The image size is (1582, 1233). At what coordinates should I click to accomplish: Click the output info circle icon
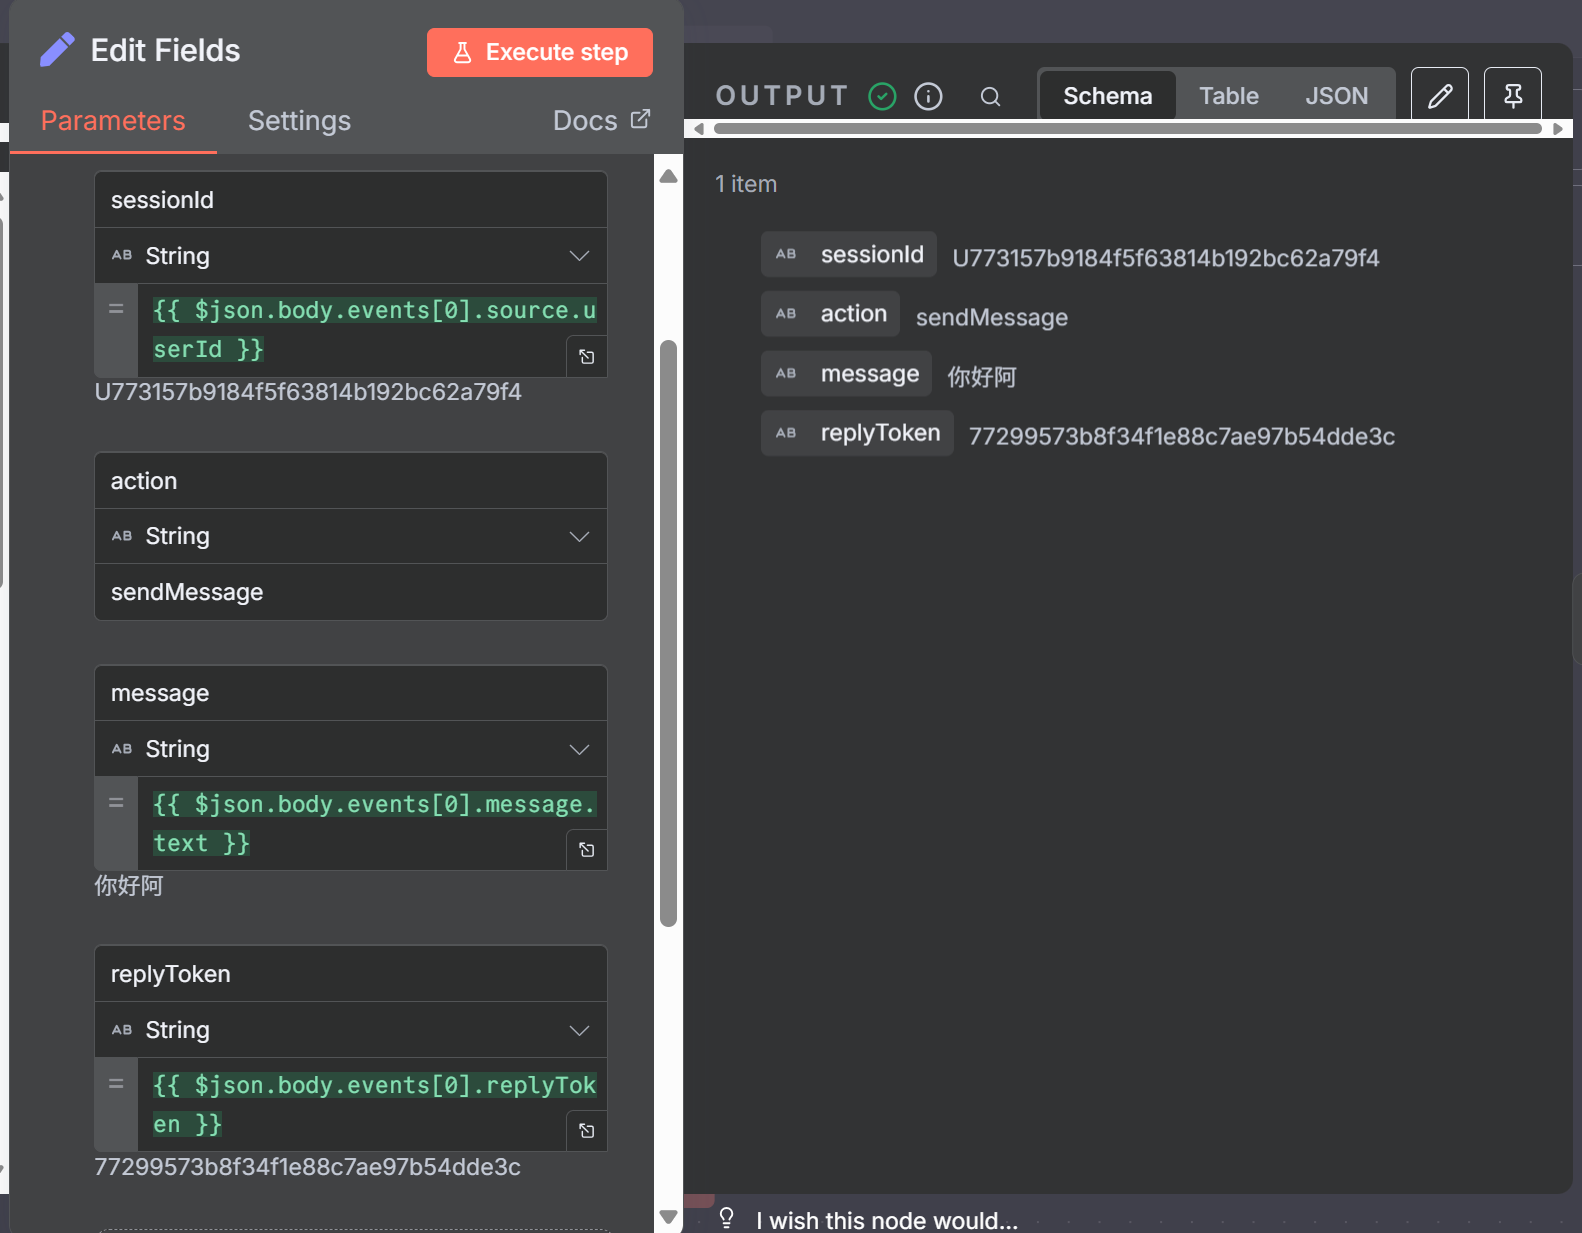tap(928, 96)
